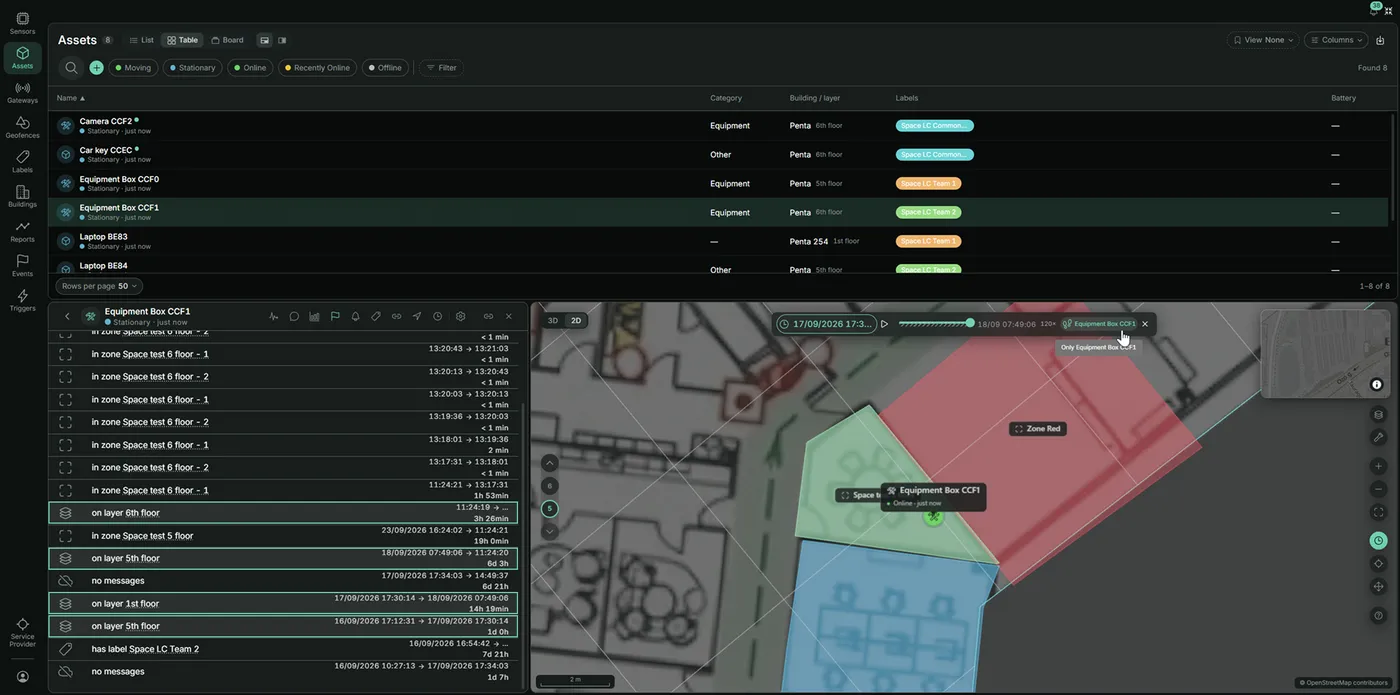1400x695 pixels.
Task: Open the Reports section
Action: (x=22, y=231)
